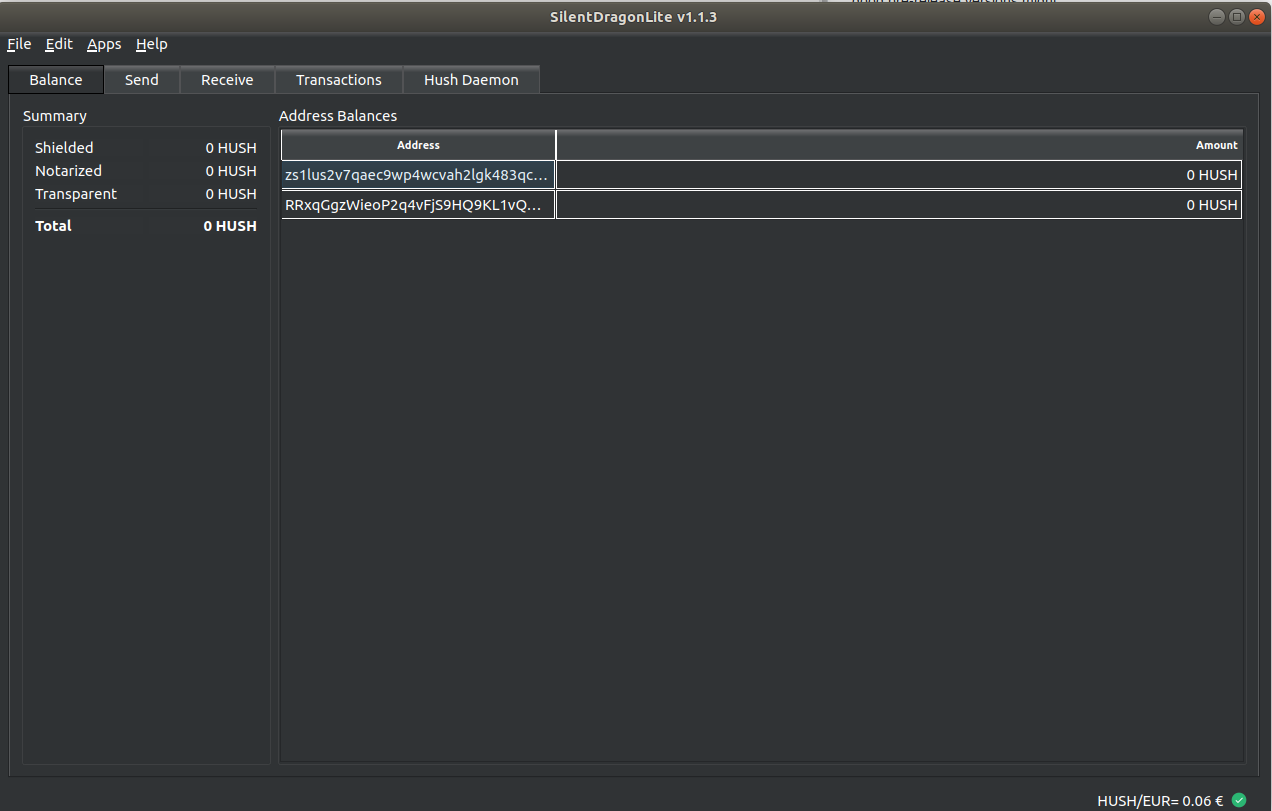Select the RRxqGgzWieoP2q4vFjS9HQ9KL1vQ address cell
Screen dimensions: 1272x811
pos(418,205)
